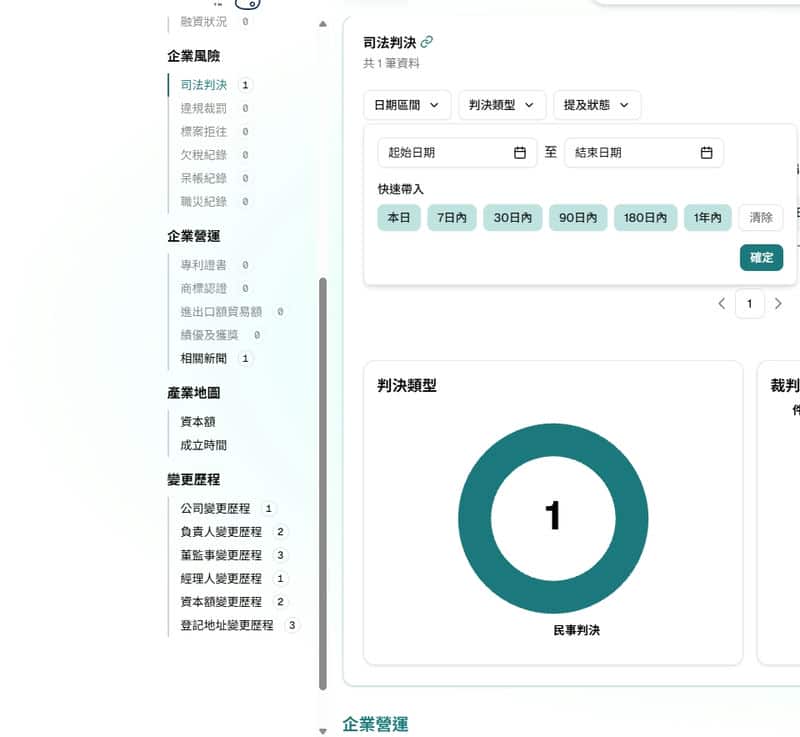Open the calendar icon in 起始日期 field
The width and height of the screenshot is (800, 737).
pos(520,153)
